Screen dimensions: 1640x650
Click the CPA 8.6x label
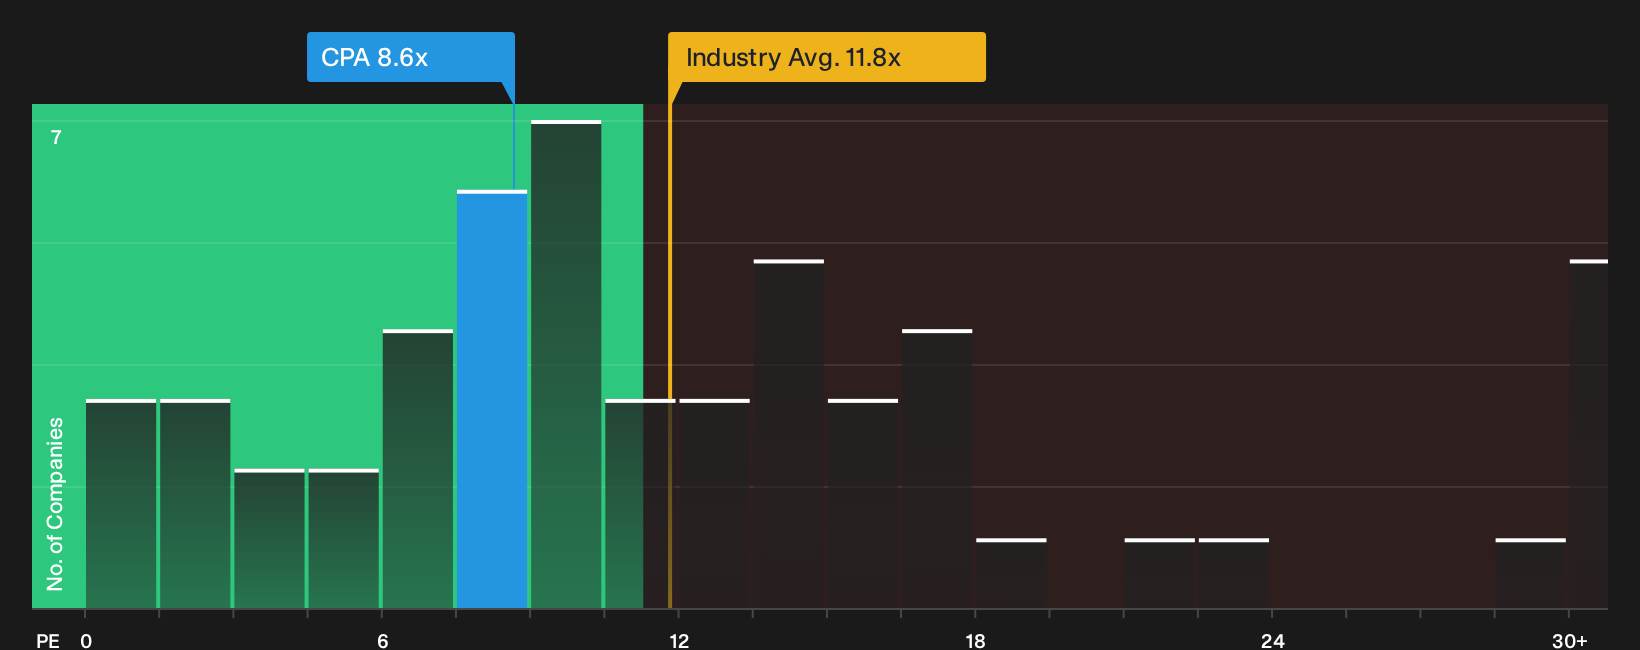410,57
